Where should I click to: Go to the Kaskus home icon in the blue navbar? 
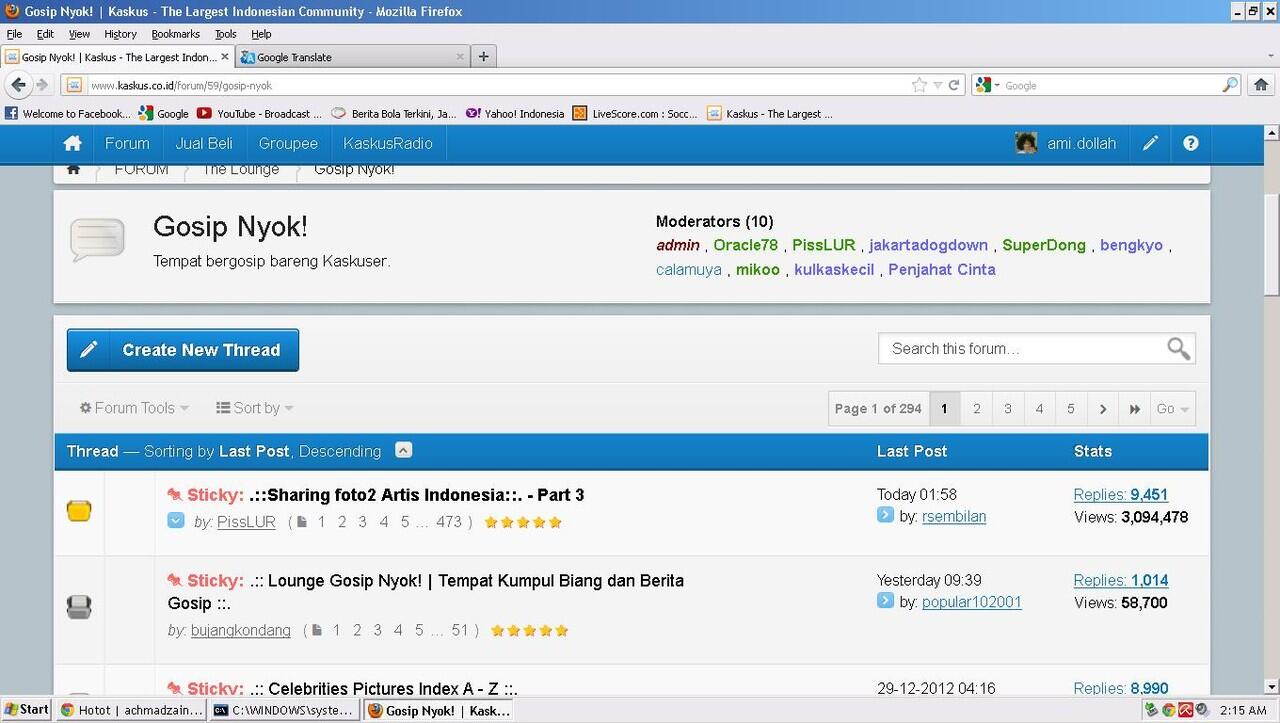pos(72,143)
